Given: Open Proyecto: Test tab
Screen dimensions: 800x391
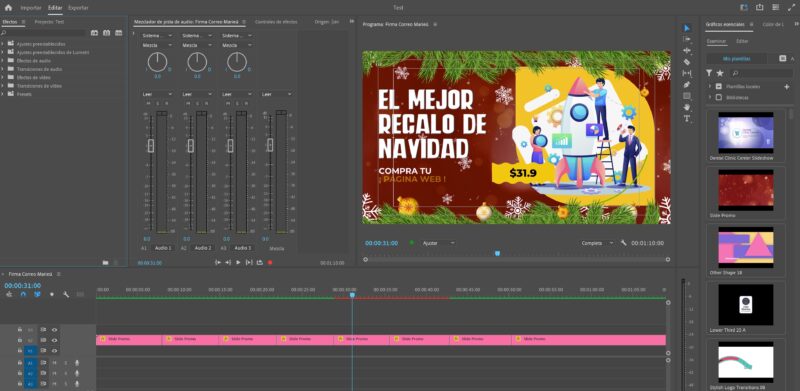Looking at the screenshot, I should [49, 22].
